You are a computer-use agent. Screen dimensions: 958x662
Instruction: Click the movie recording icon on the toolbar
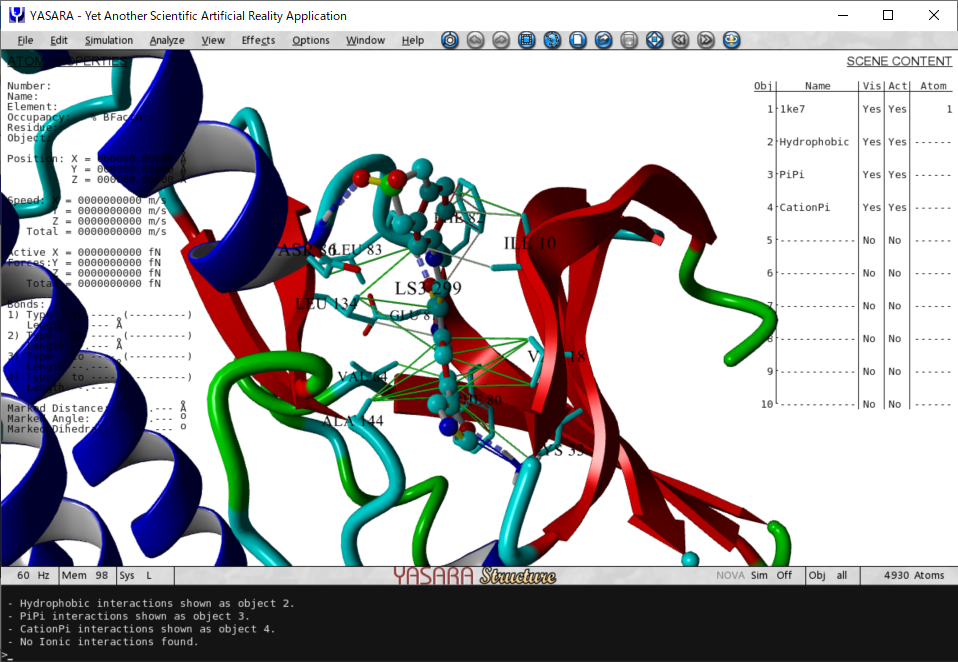tap(450, 40)
